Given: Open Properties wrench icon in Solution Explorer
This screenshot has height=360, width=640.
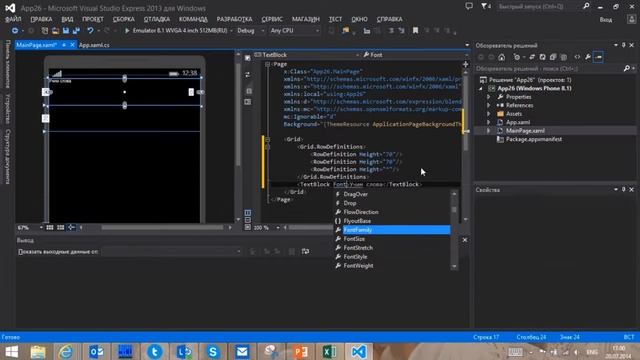Looking at the screenshot, I should coord(588,57).
